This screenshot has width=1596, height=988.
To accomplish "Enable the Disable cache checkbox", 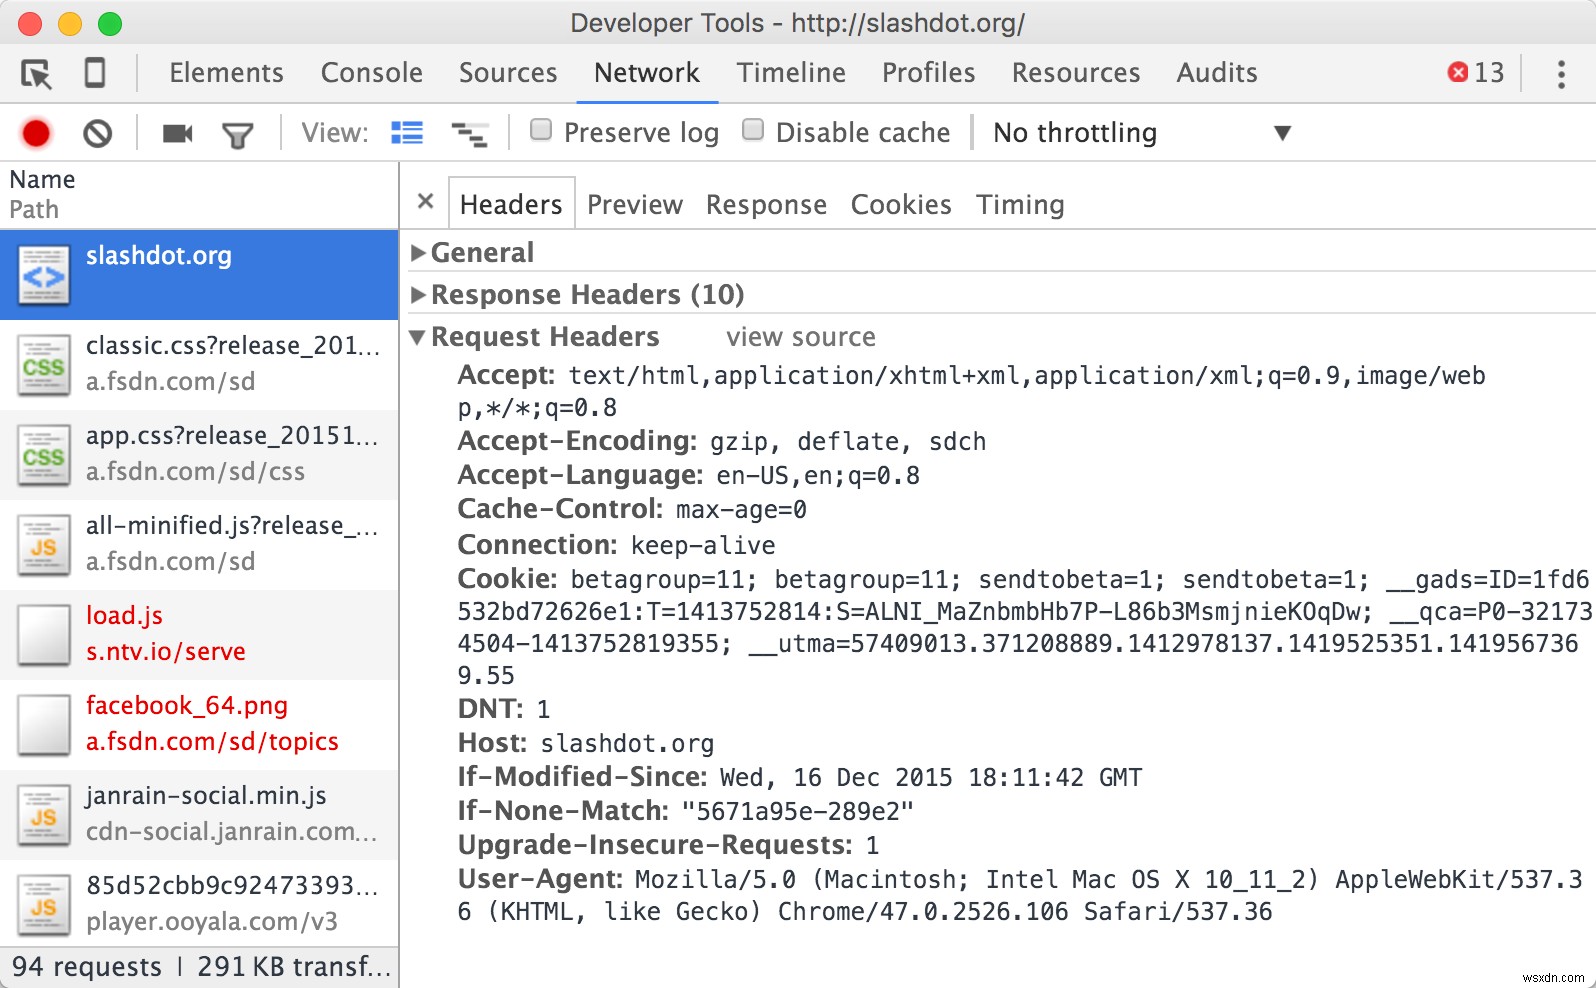I will pyautogui.click(x=753, y=130).
